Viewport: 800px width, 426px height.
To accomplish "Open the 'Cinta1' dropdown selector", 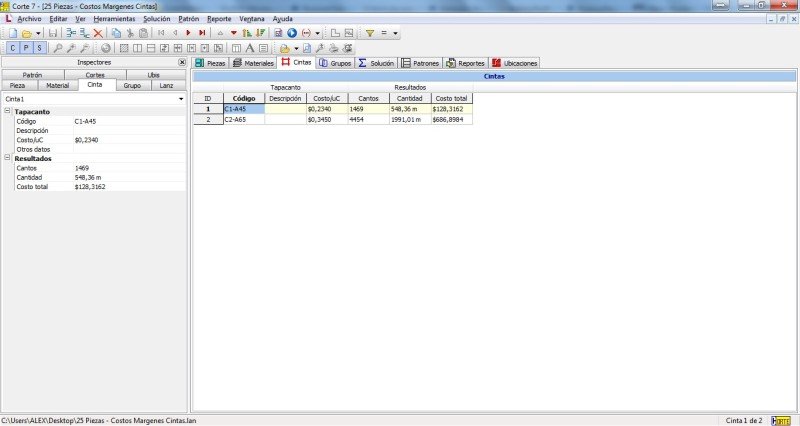I will click(181, 99).
